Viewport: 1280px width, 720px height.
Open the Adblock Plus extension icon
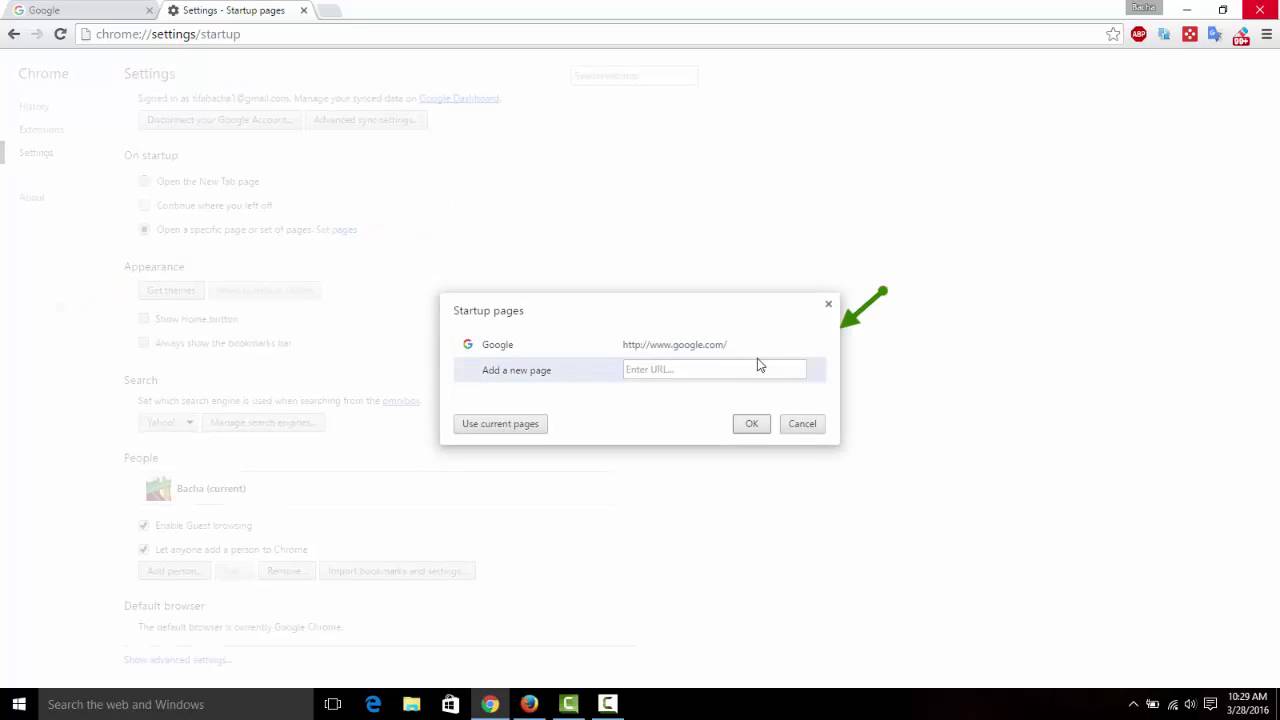(x=1138, y=34)
